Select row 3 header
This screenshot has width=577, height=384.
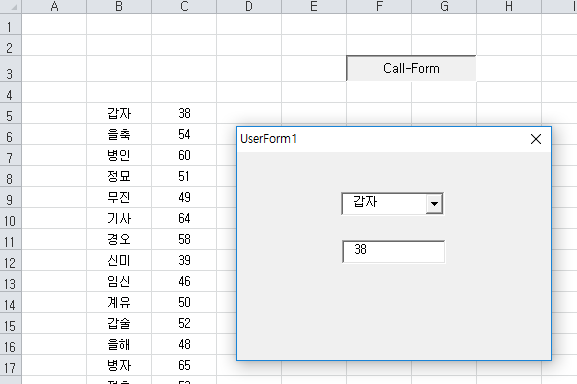pos(10,69)
